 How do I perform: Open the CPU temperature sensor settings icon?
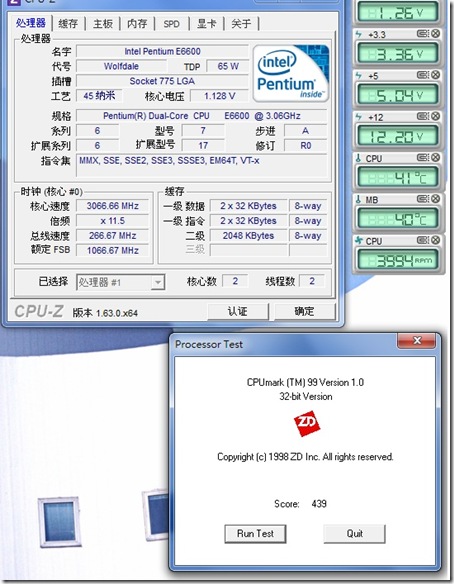pos(423,158)
